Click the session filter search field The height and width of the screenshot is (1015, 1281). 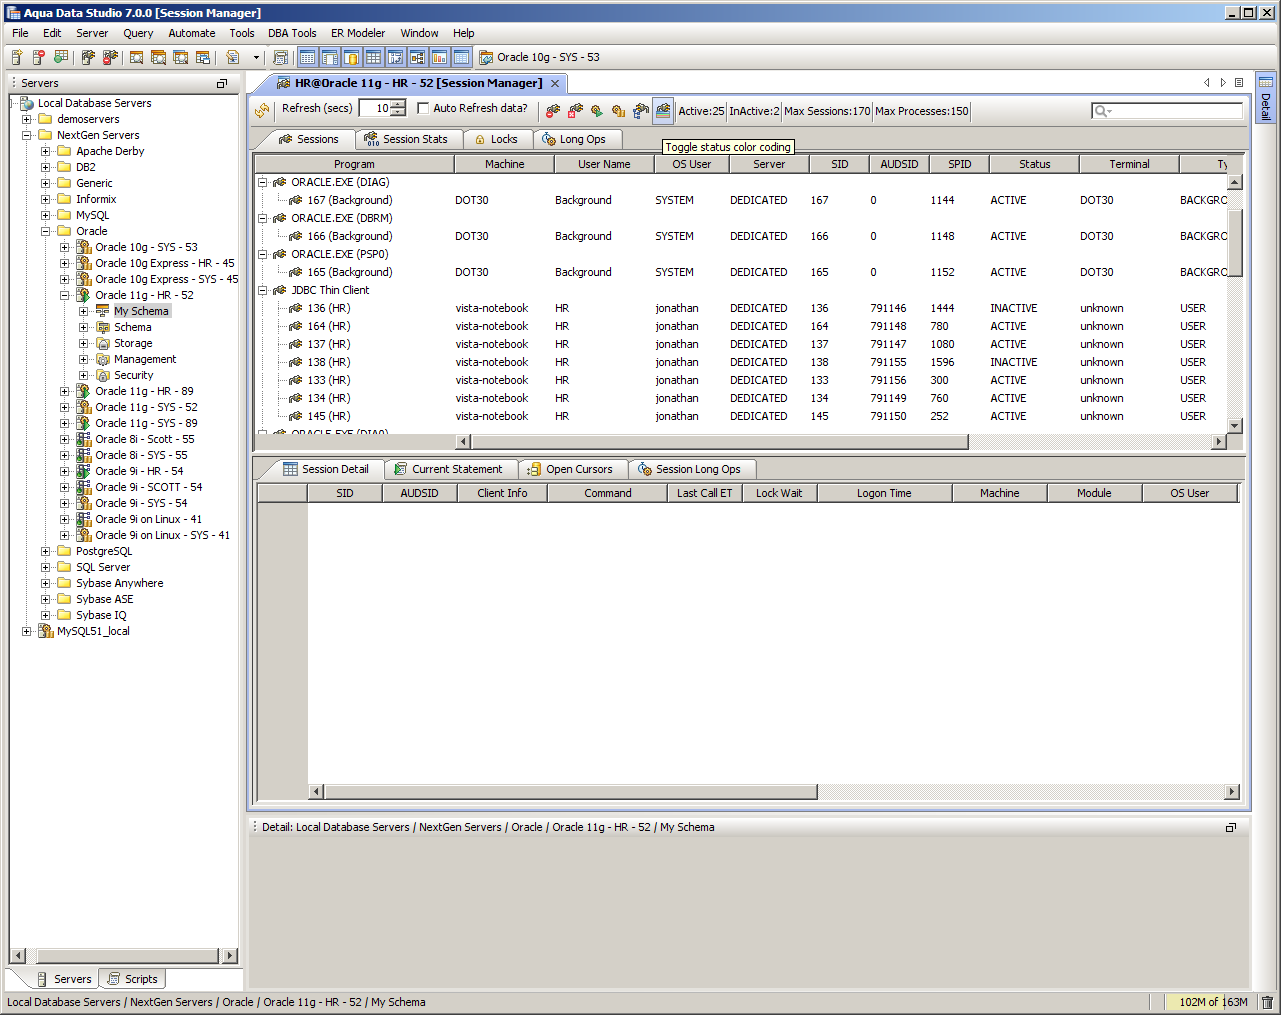1167,111
